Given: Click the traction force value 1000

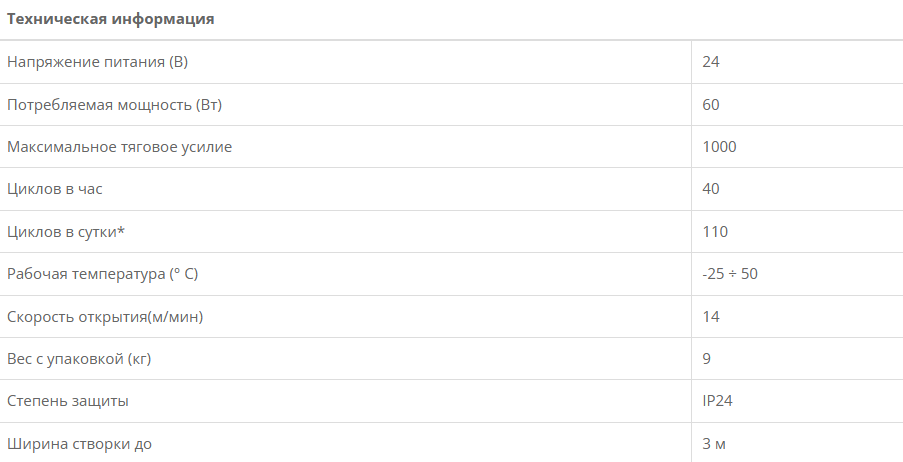Looking at the screenshot, I should pos(719,147).
